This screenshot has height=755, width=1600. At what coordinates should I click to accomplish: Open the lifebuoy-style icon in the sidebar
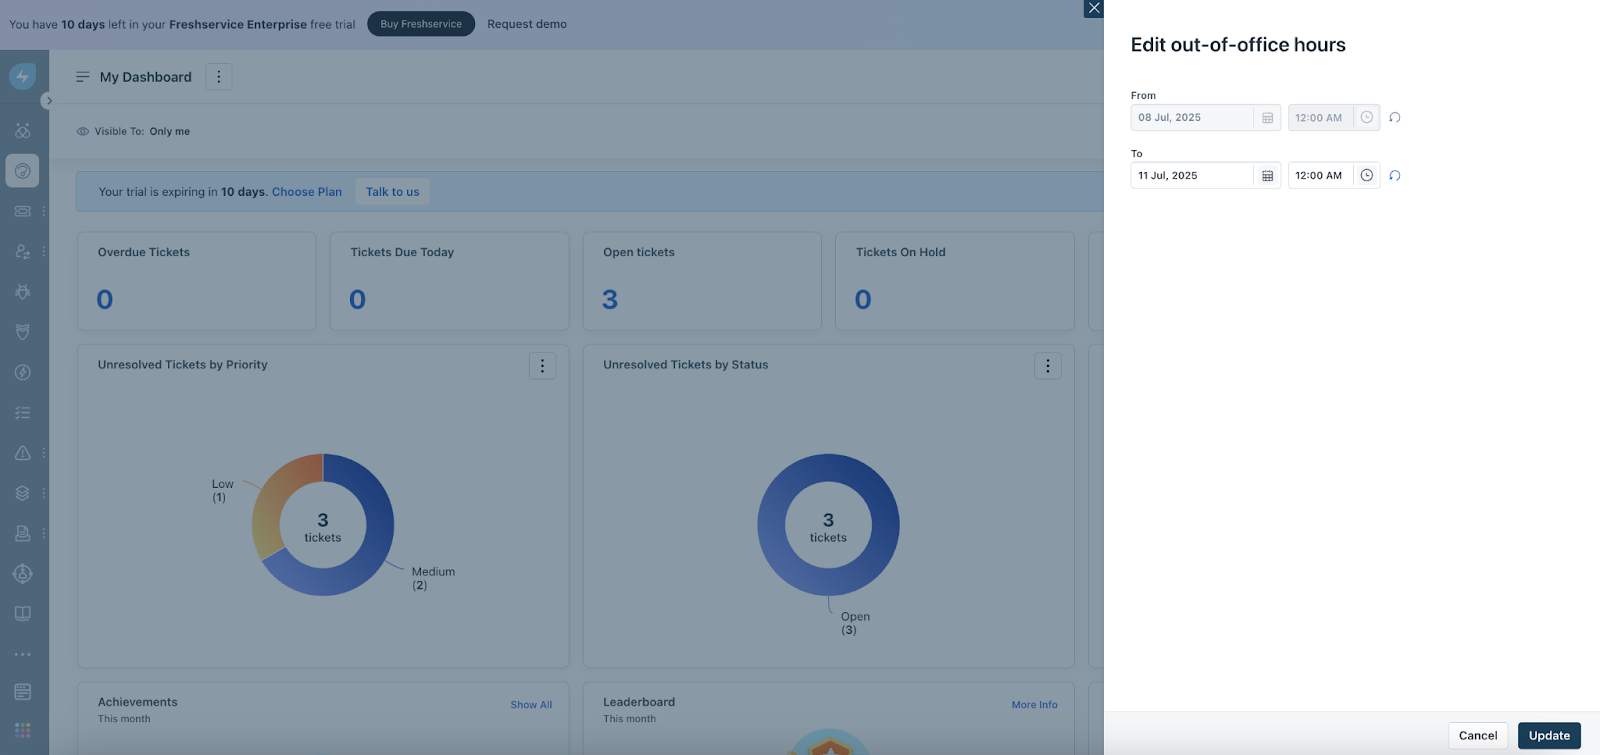[x=22, y=573]
